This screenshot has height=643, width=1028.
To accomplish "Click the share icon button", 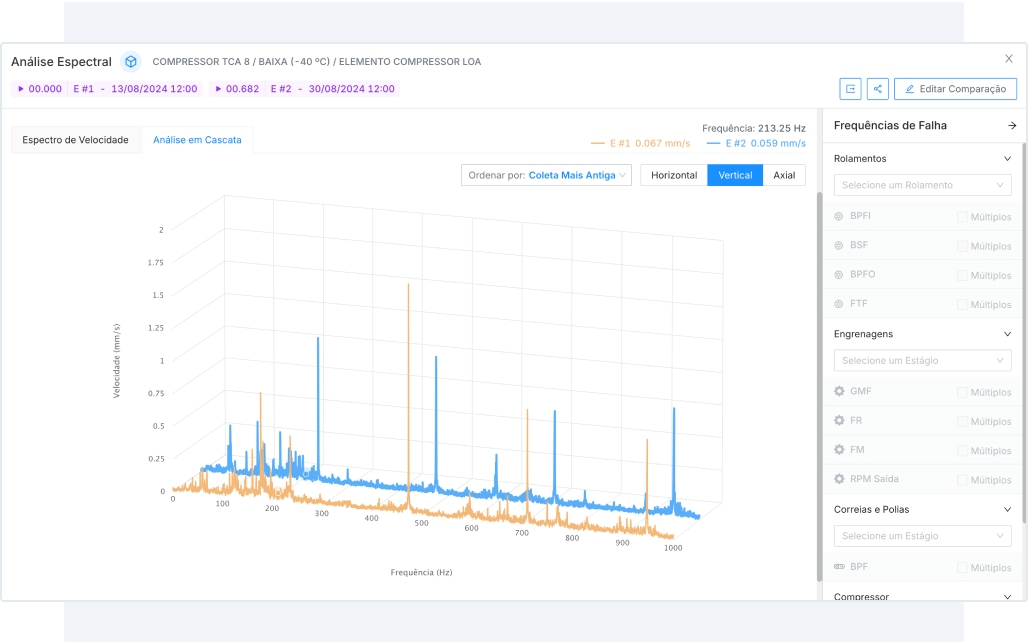I will (x=877, y=89).
